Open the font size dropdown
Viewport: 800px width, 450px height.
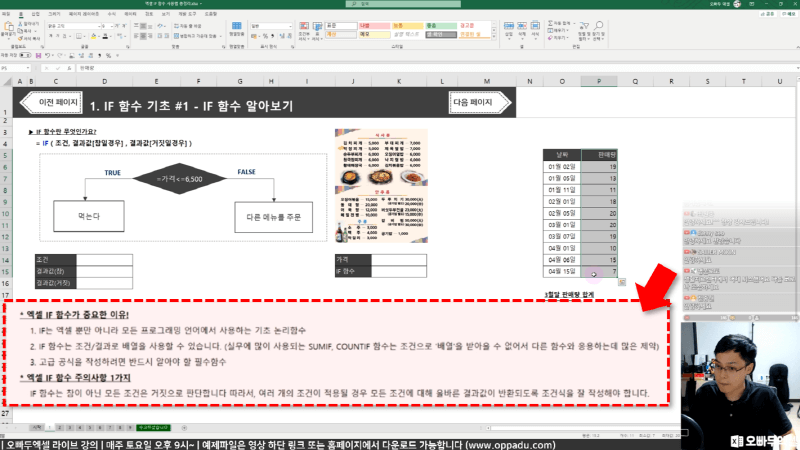coord(111,26)
